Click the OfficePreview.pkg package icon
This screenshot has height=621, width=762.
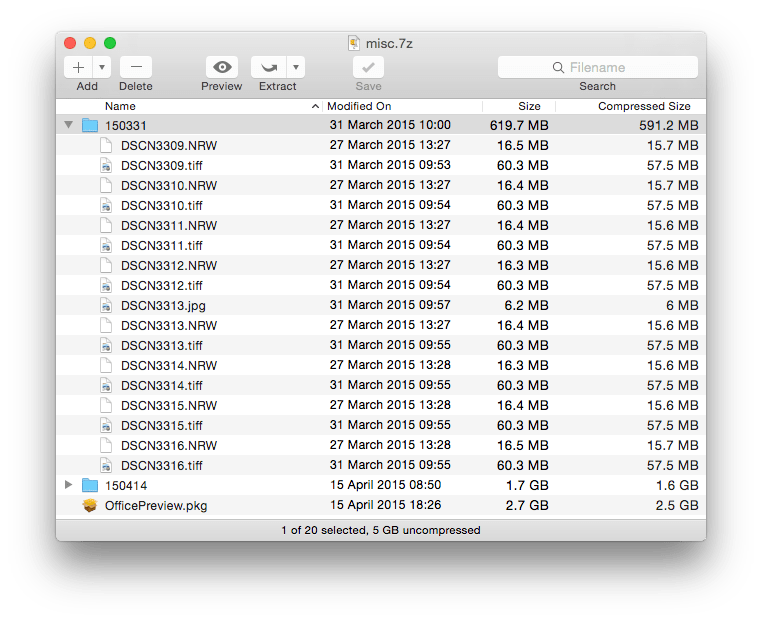tap(90, 505)
